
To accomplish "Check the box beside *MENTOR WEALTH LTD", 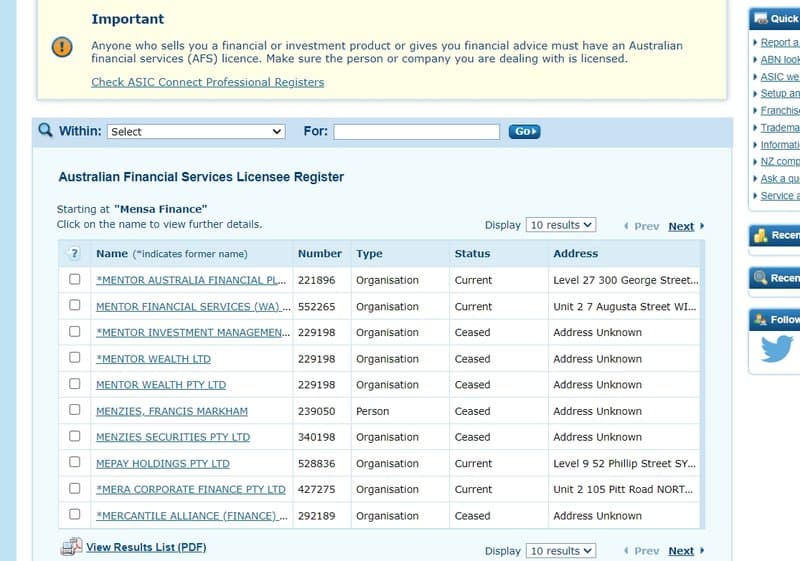I will [74, 358].
